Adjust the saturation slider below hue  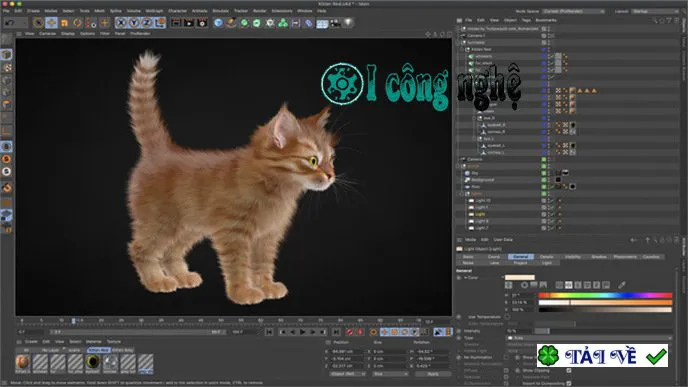coord(605,302)
